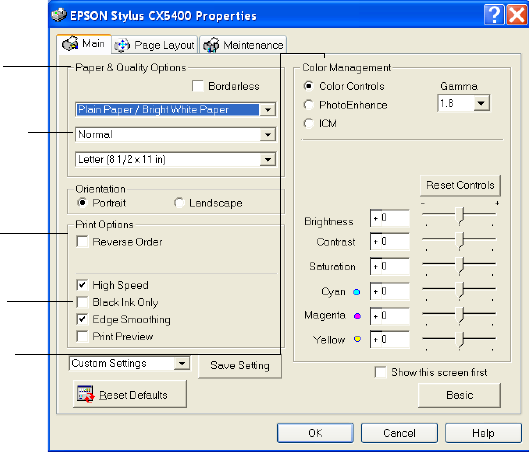Click the magenta color dot icon

click(x=357, y=316)
